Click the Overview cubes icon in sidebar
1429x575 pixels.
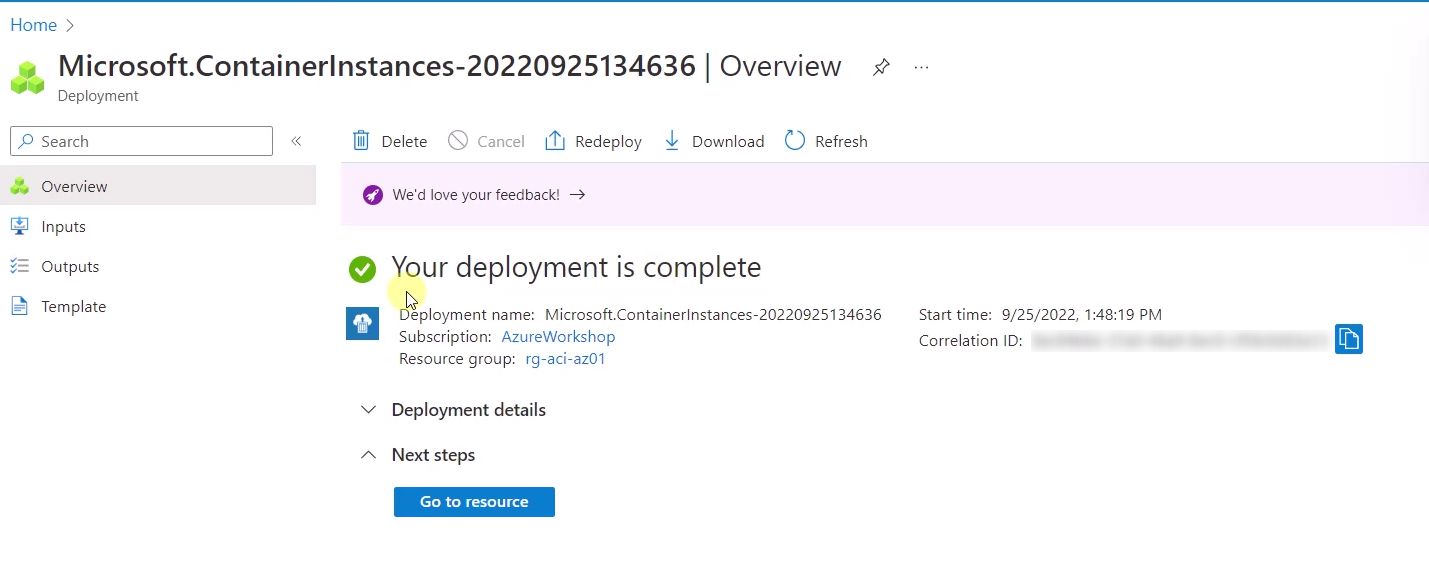pos(19,186)
